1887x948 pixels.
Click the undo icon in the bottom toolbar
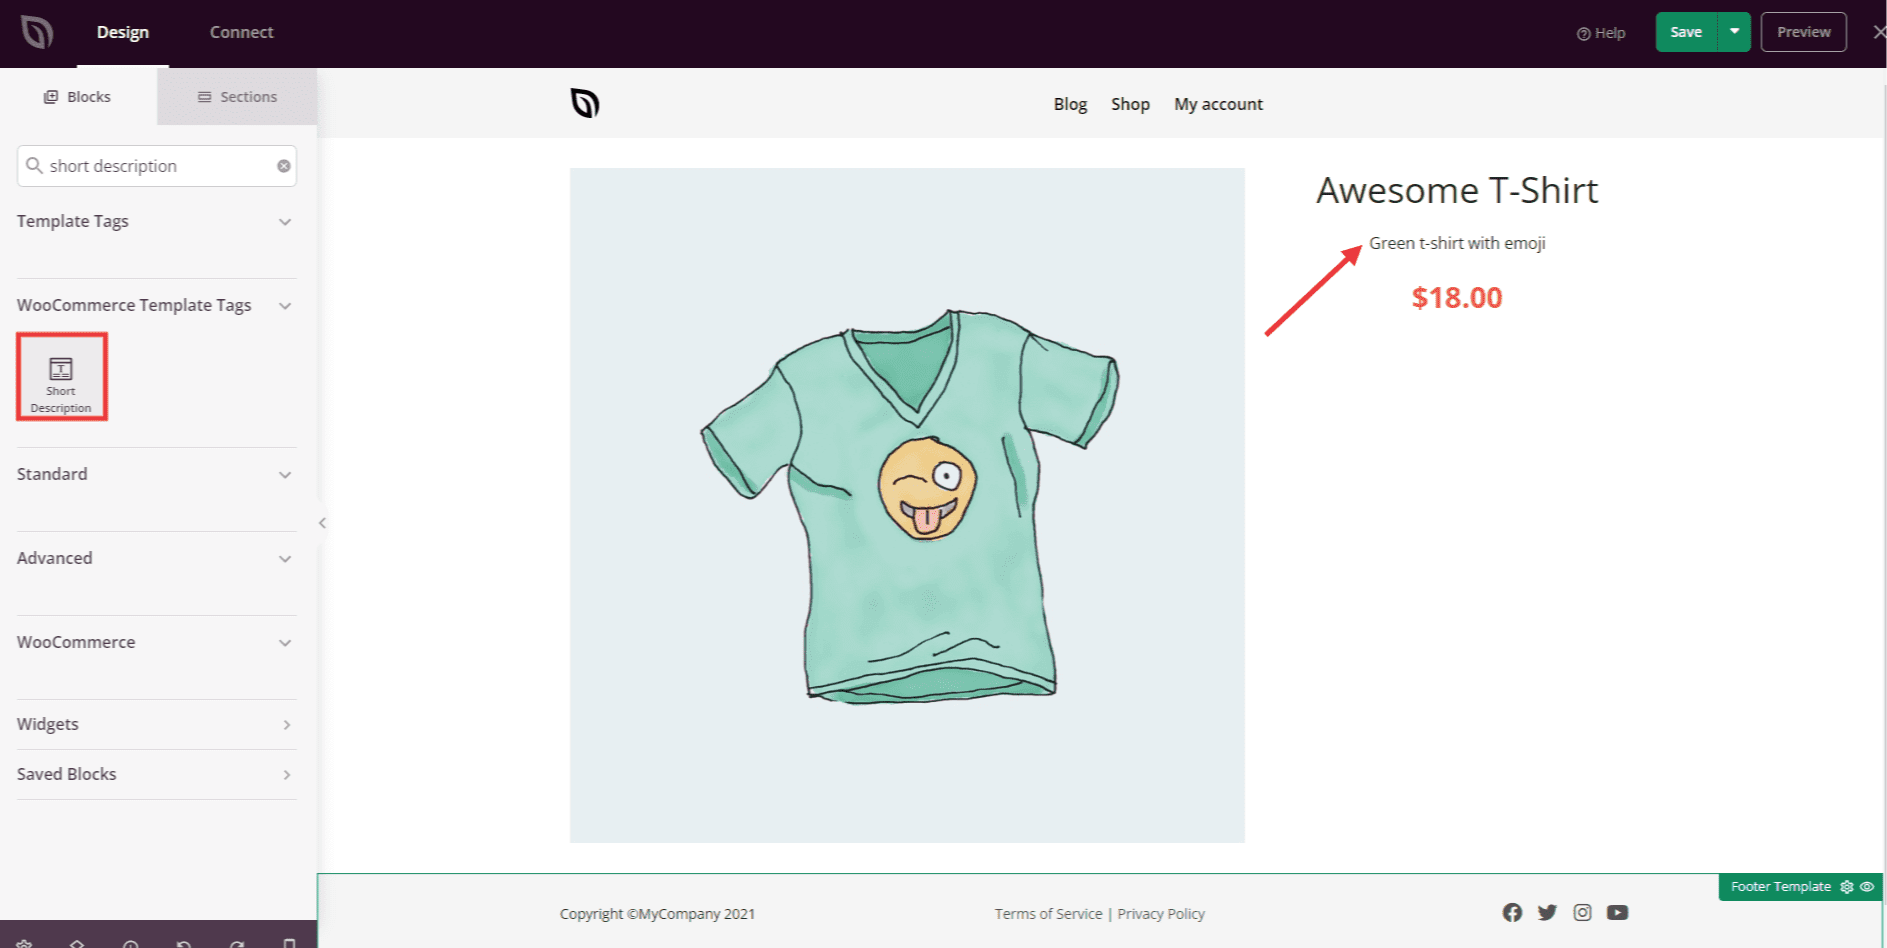coord(185,945)
